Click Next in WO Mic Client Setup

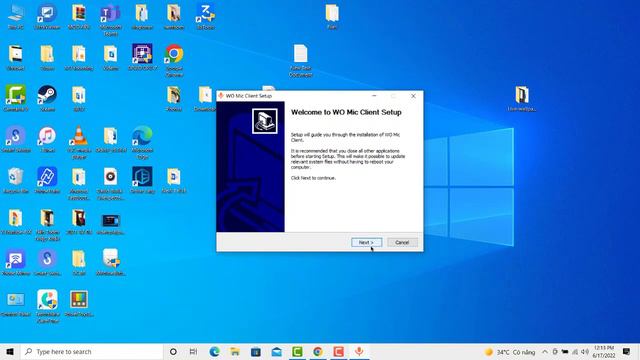tap(367, 242)
